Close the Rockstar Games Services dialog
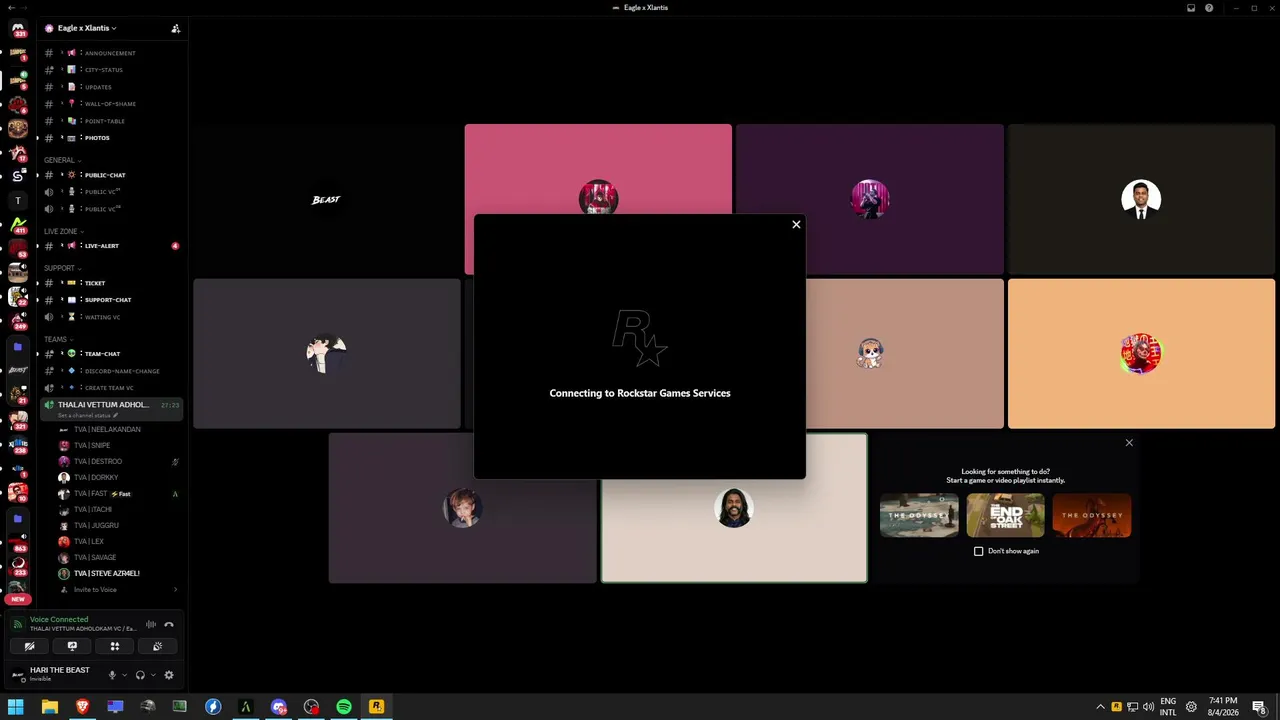 point(796,224)
